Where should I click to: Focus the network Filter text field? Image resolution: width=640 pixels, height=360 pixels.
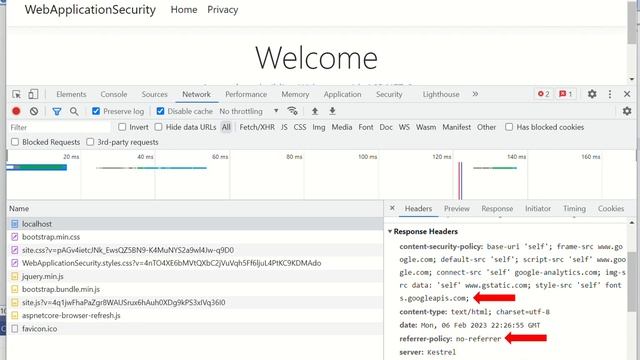60,127
